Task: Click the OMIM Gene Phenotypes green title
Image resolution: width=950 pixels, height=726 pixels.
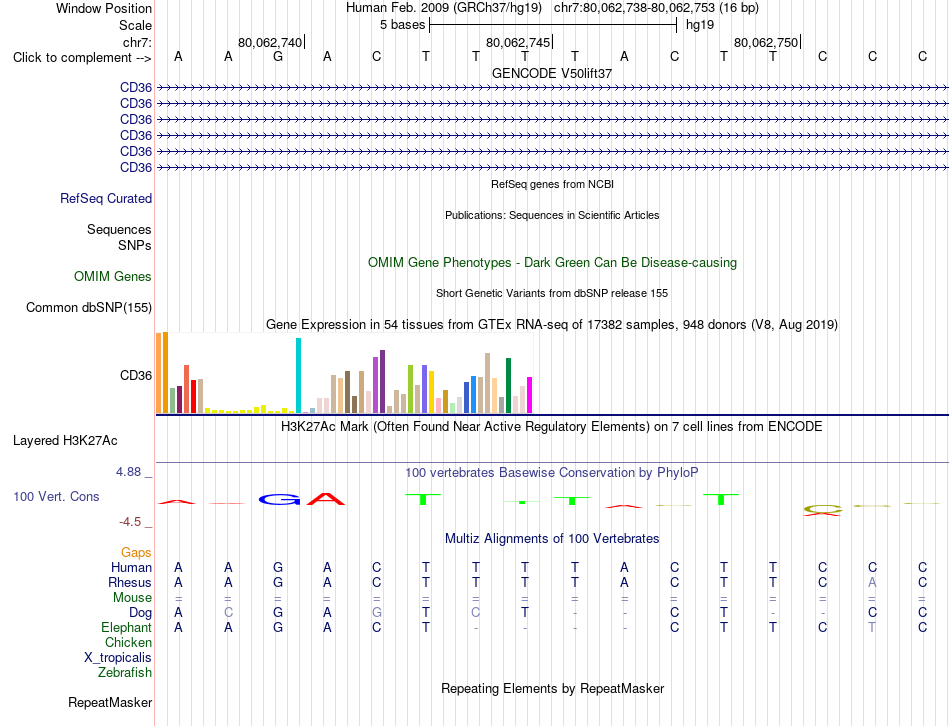Action: tap(553, 263)
